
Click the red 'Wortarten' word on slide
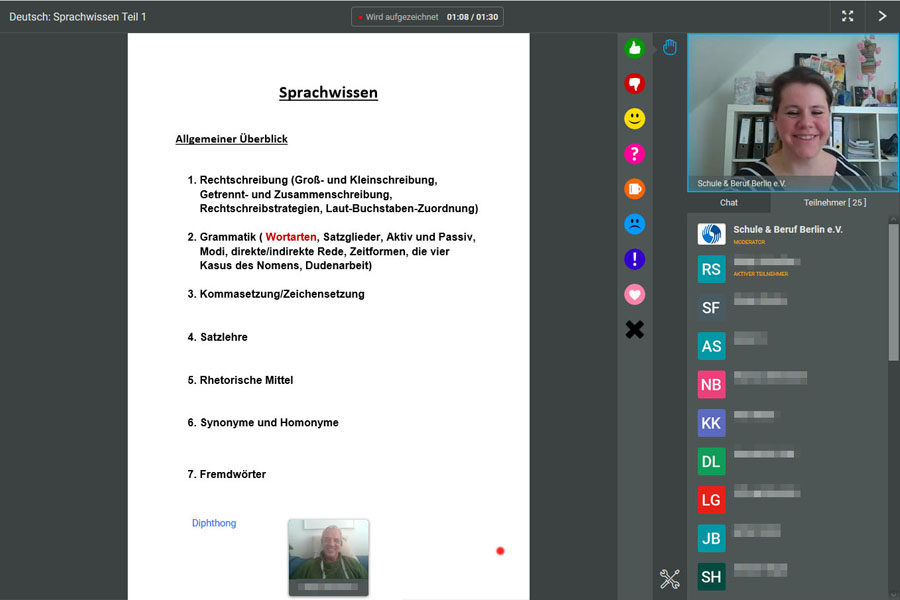coord(290,237)
